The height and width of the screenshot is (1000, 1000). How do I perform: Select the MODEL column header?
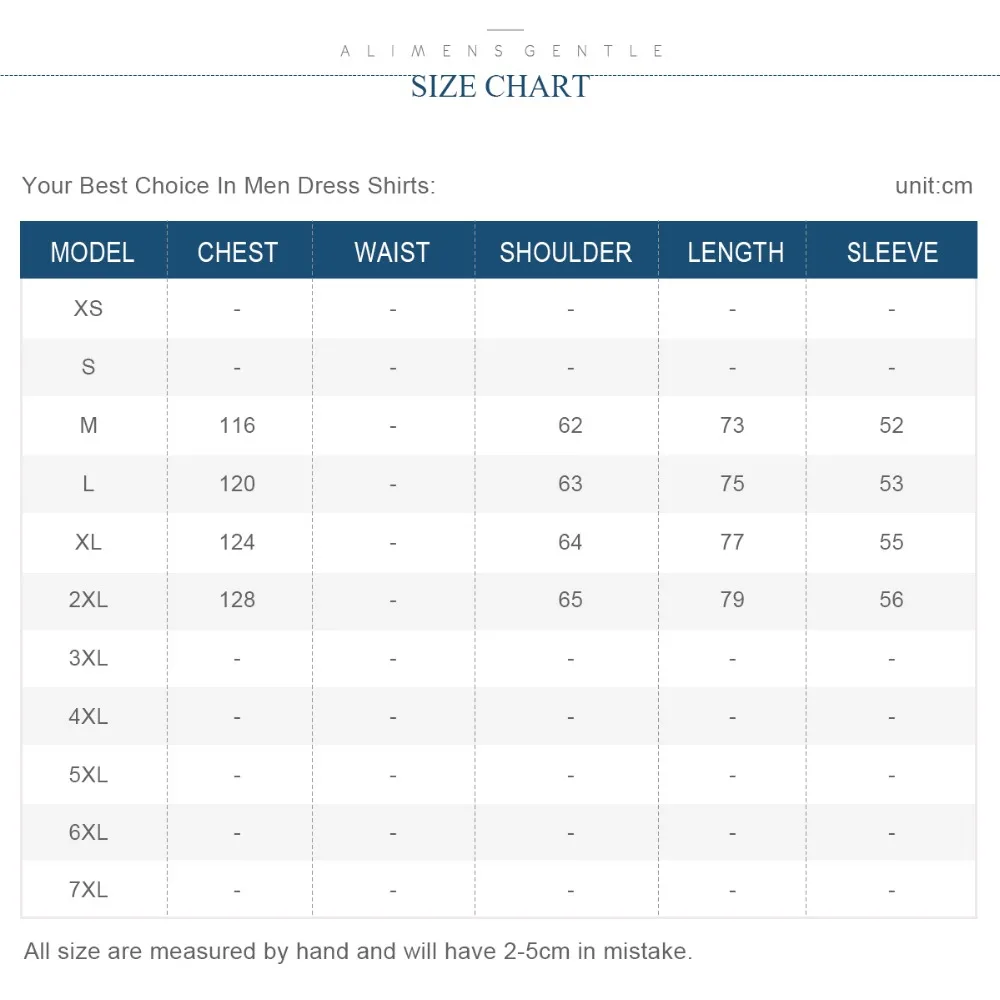(92, 253)
